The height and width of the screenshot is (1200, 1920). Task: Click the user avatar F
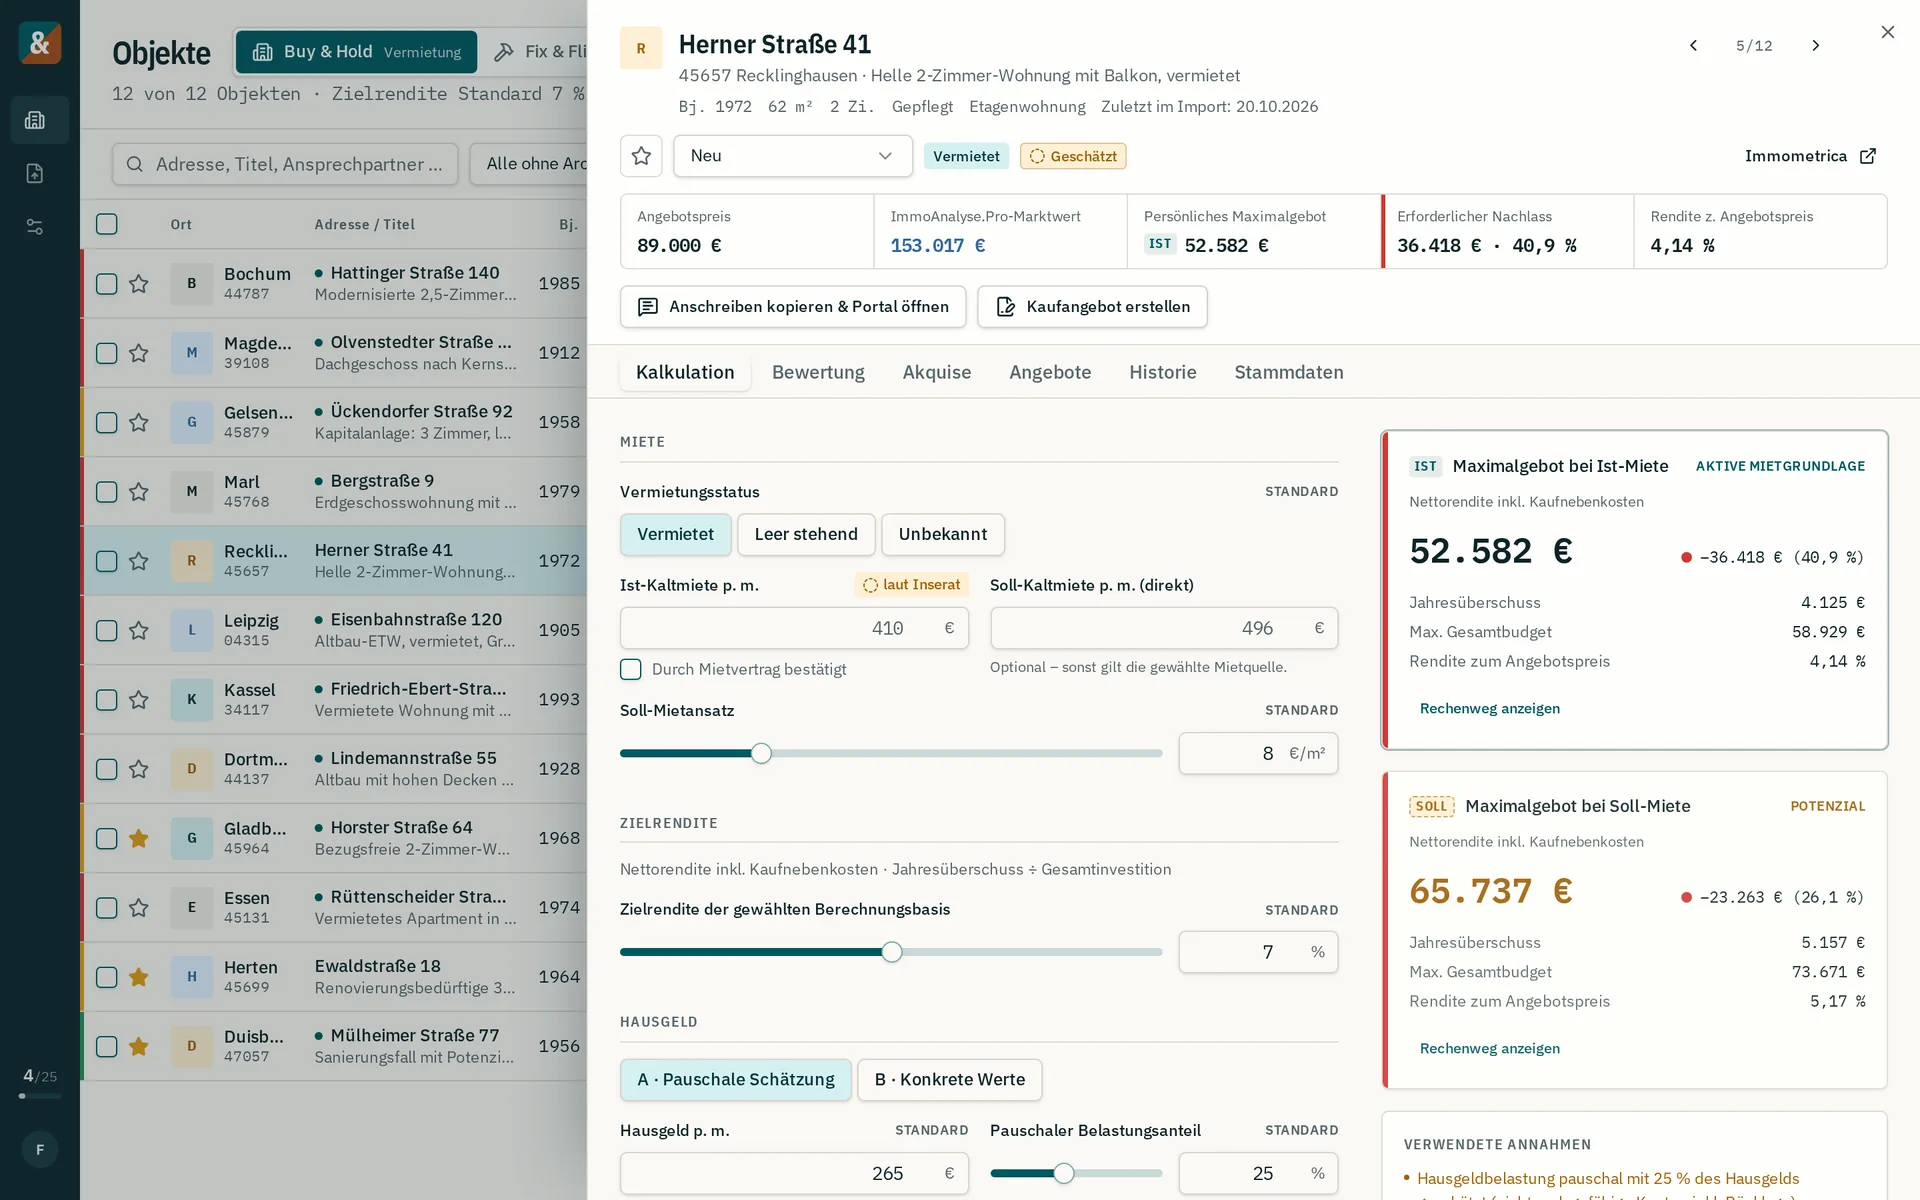[40, 1149]
